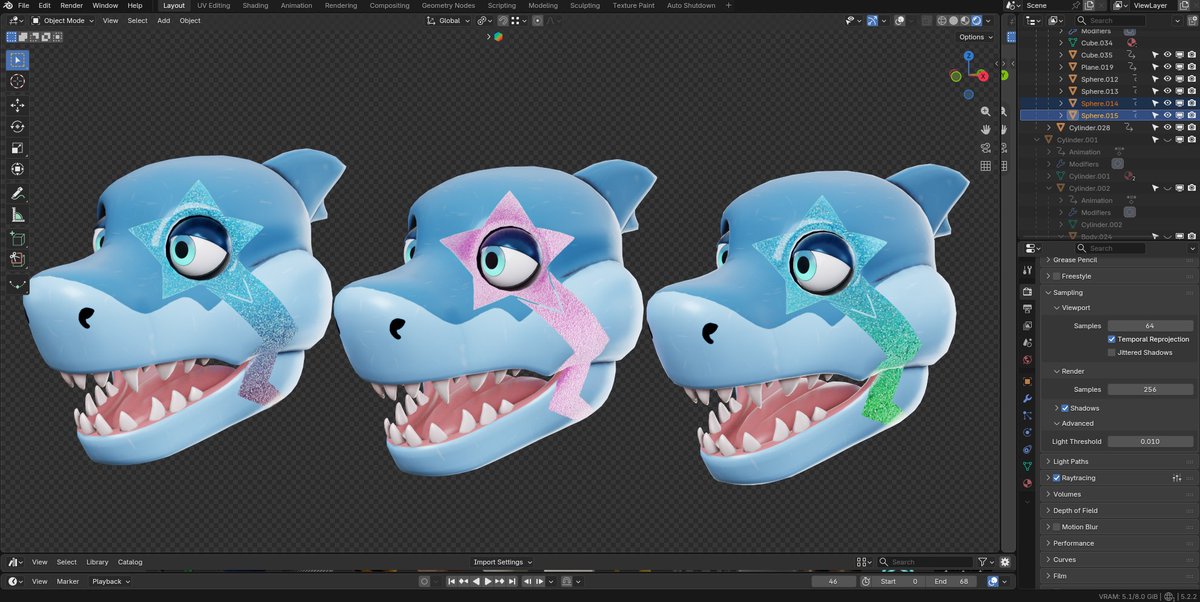
Task: Toggle proportional editing button
Action: 538,20
